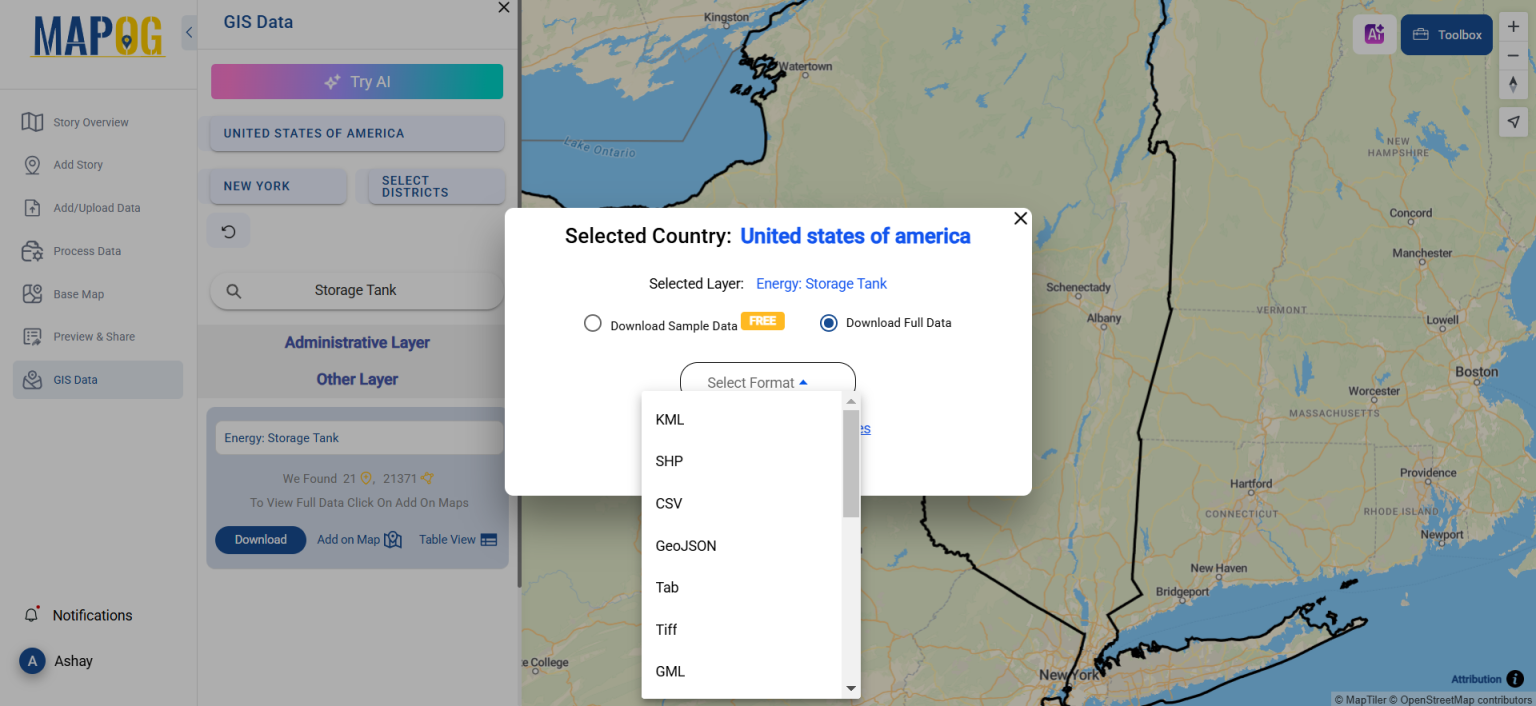Click the undo arrow in GIS Data panel
This screenshot has width=1536, height=706.
click(229, 230)
